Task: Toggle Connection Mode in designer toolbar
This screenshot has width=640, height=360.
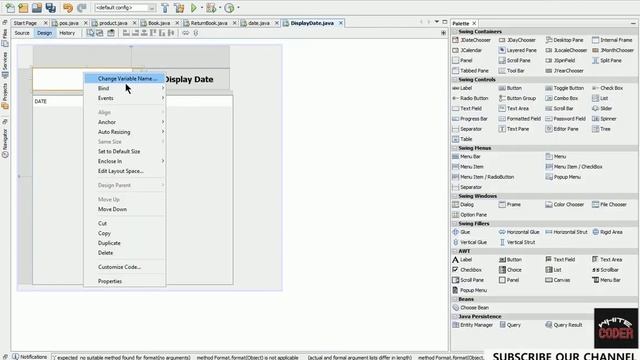Action: pos(100,33)
